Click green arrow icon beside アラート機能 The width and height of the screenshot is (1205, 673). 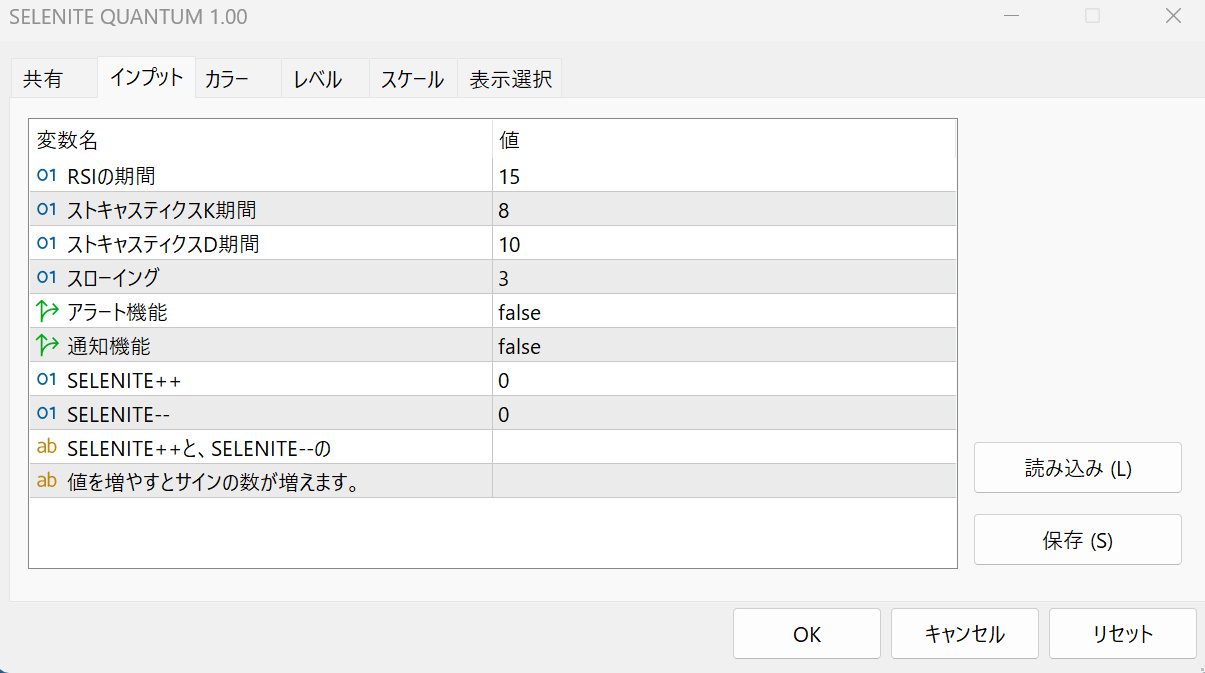[46, 312]
